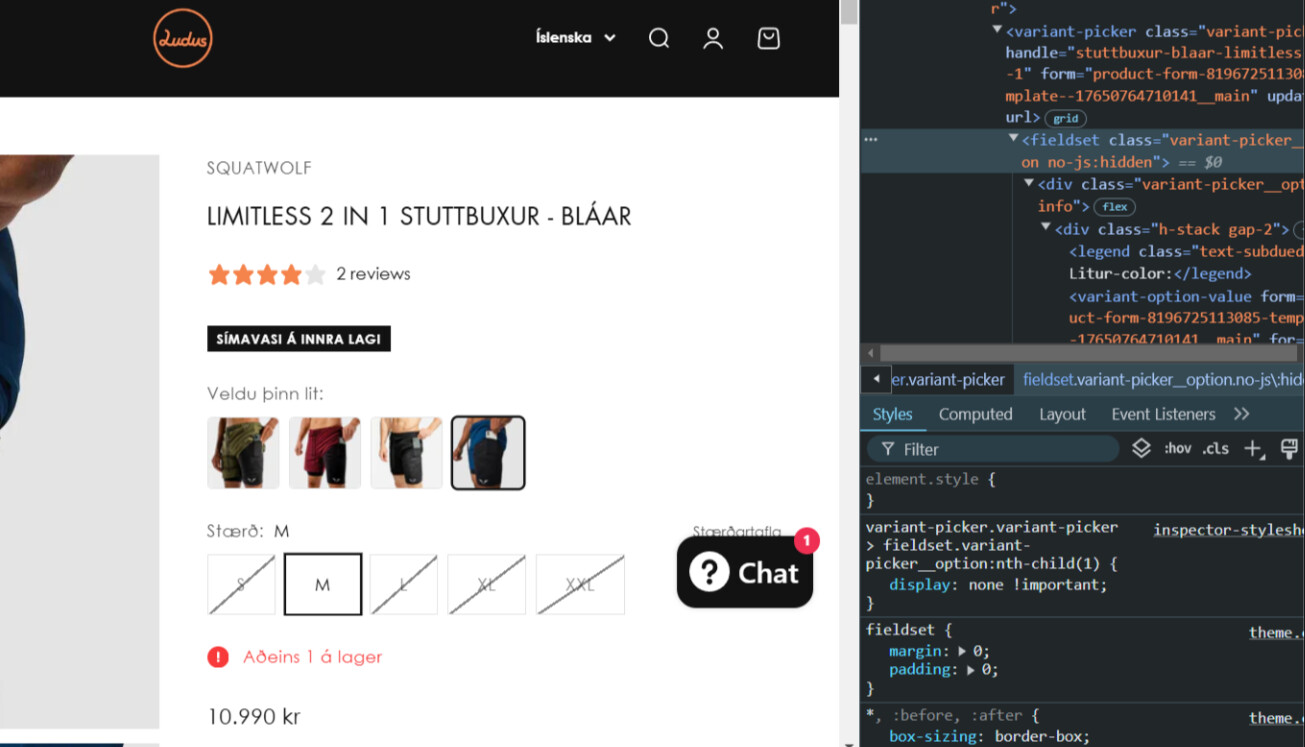Choose the burgundy red shorts color swatch
This screenshot has width=1305, height=747.
325,453
